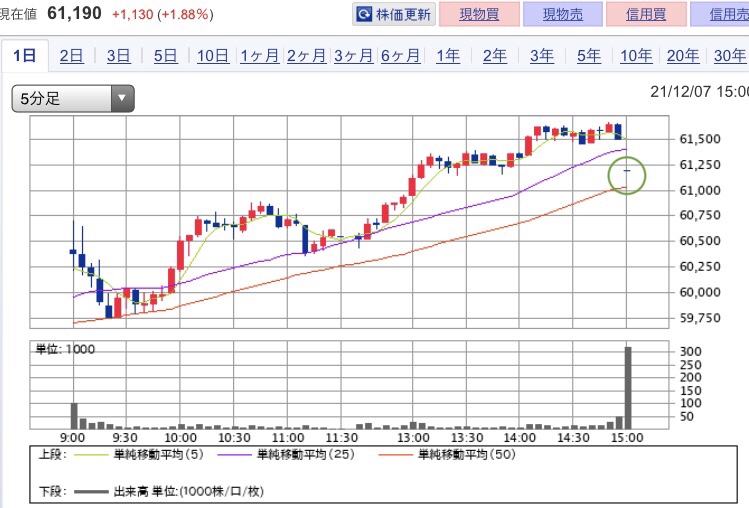Click the 信用買 button

click(646, 14)
